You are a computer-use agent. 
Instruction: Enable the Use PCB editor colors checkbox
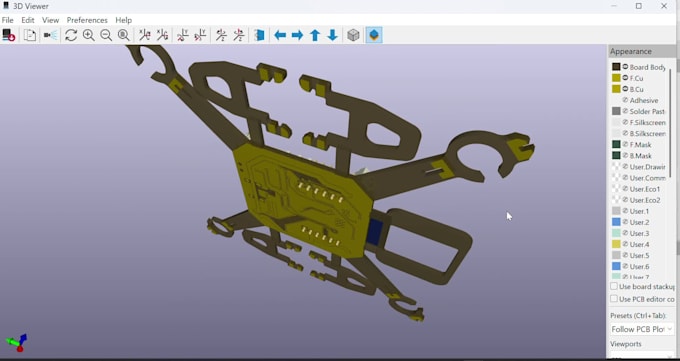click(x=614, y=299)
